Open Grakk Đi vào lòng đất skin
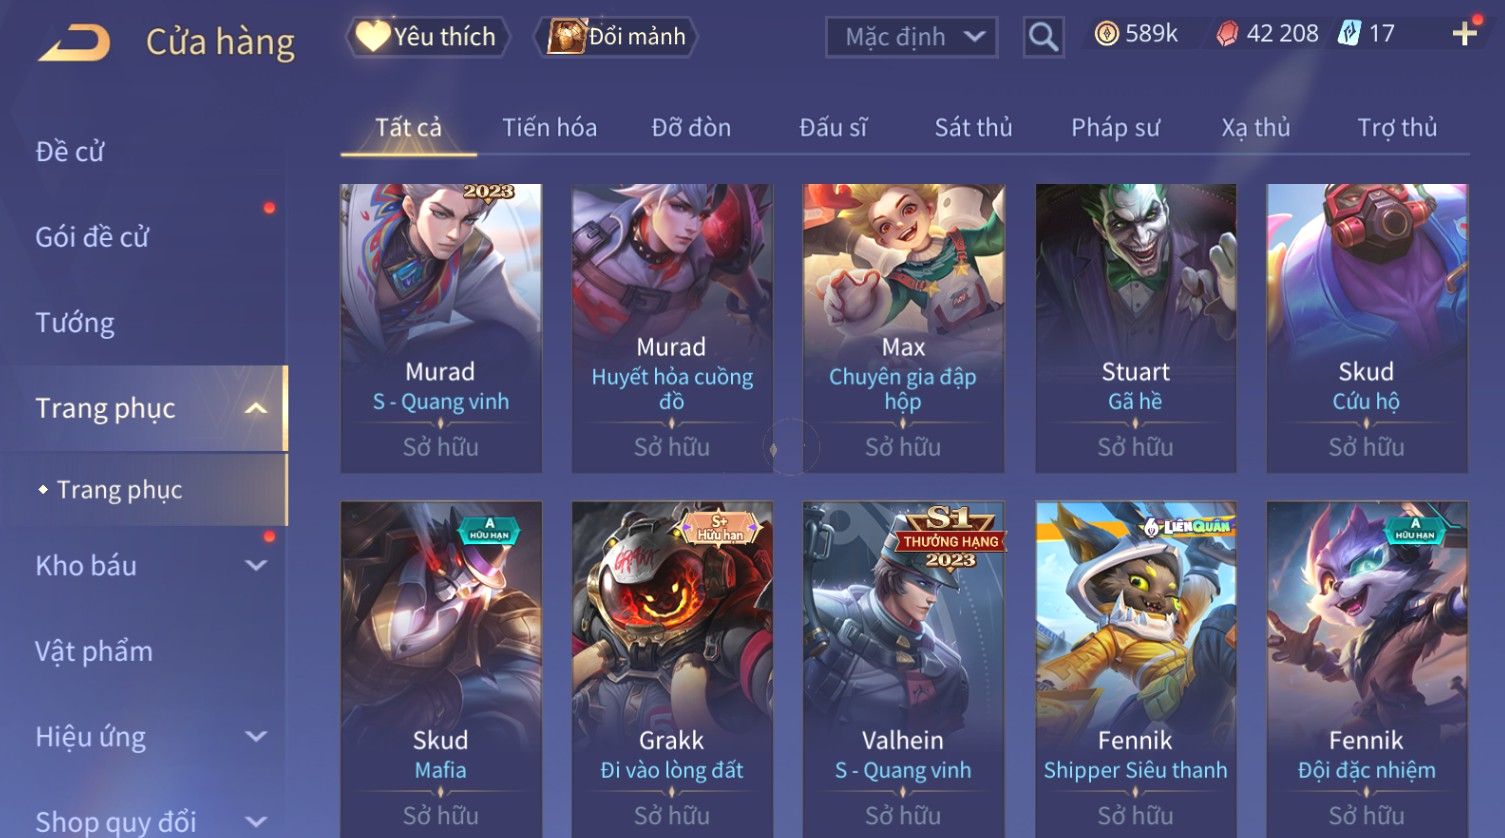The height and width of the screenshot is (838, 1505). pyautogui.click(x=671, y=669)
